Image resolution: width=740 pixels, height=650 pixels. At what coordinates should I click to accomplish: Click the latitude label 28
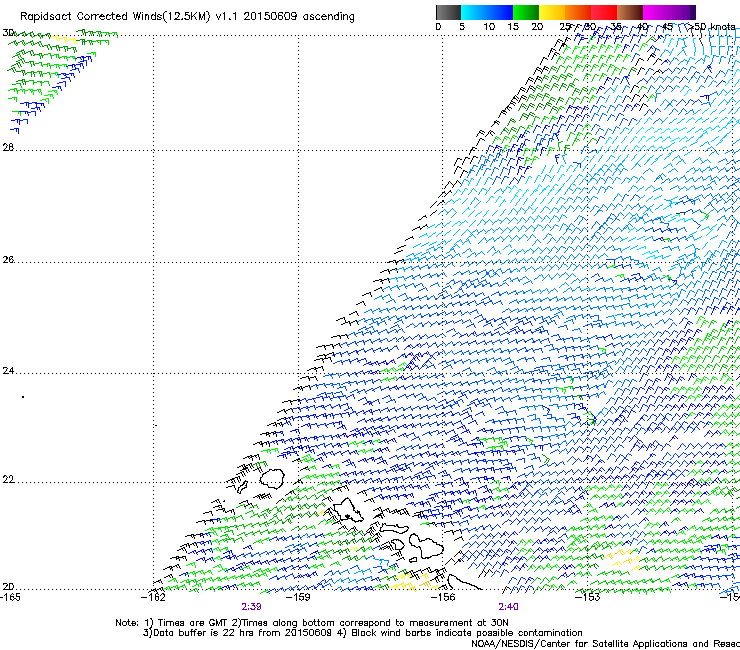click(8, 147)
